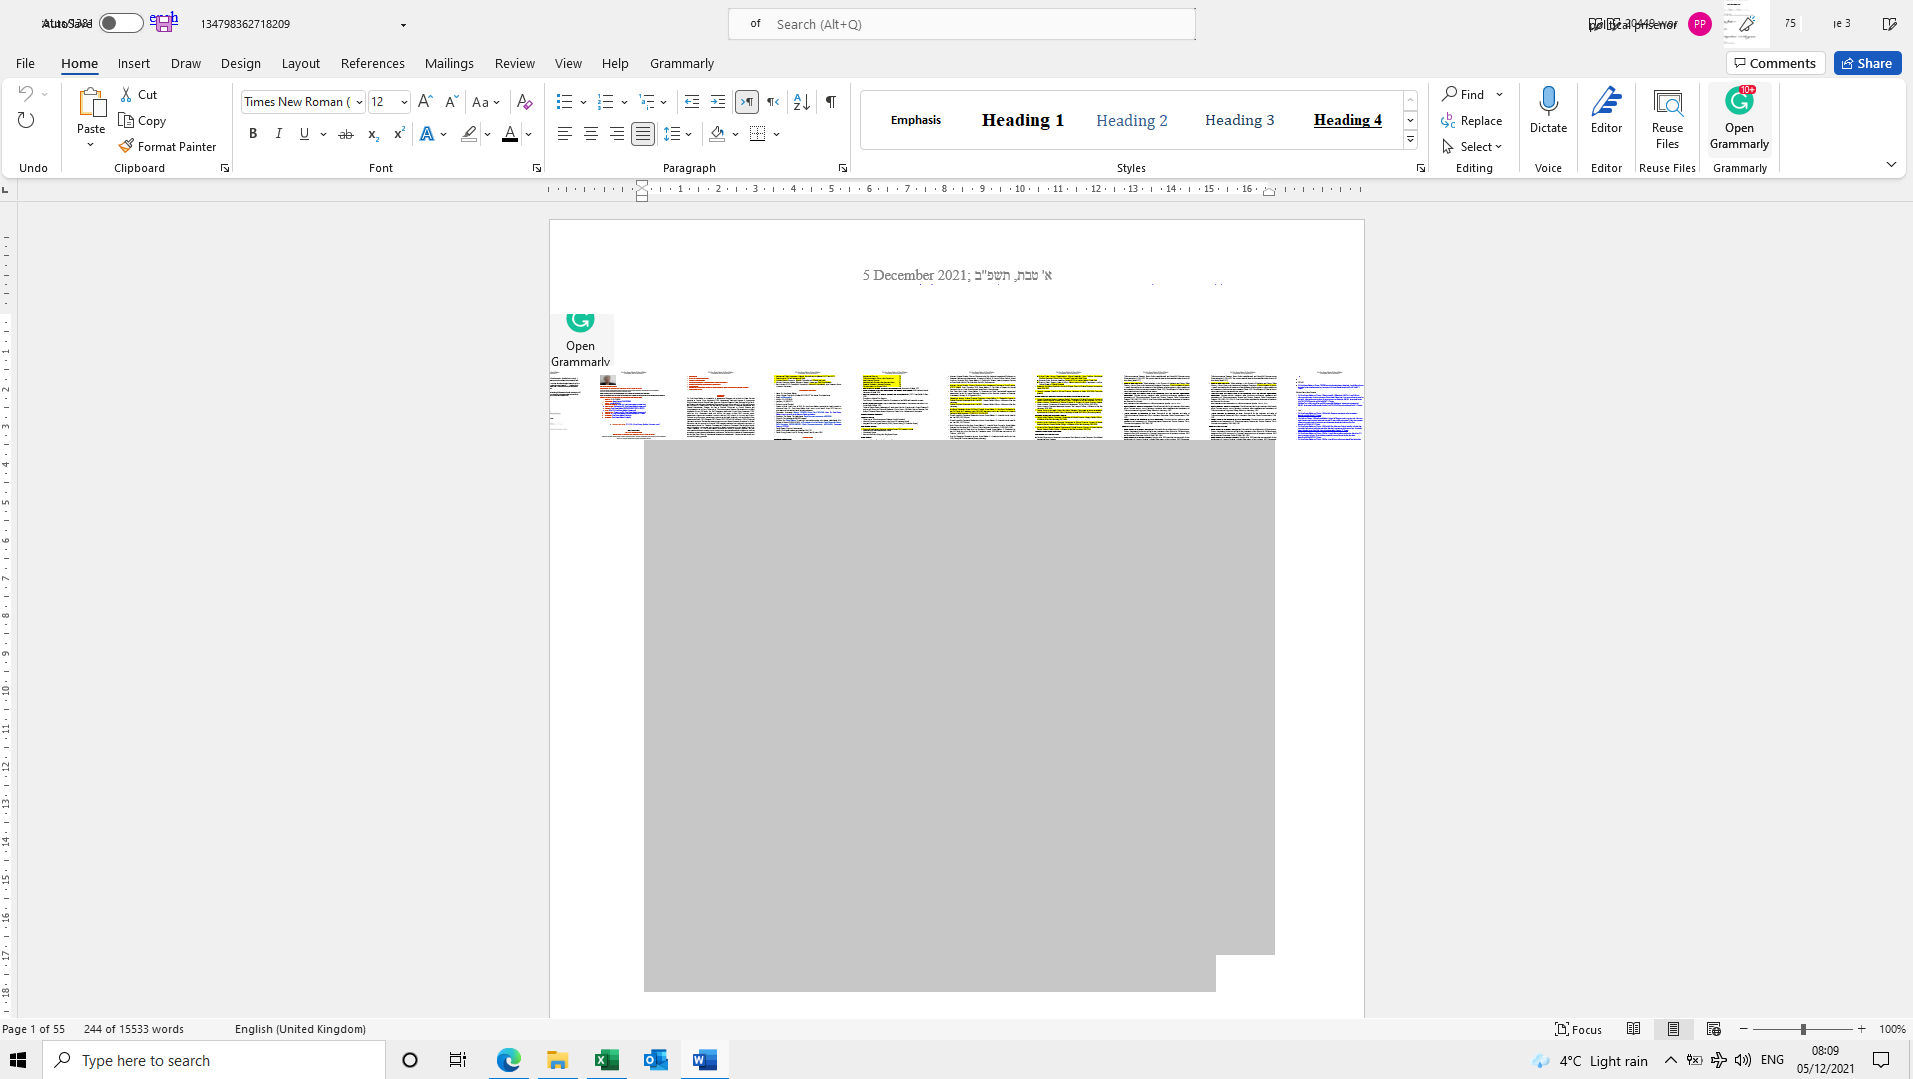
Task: Click the Paste clipboard icon
Action: [91, 103]
